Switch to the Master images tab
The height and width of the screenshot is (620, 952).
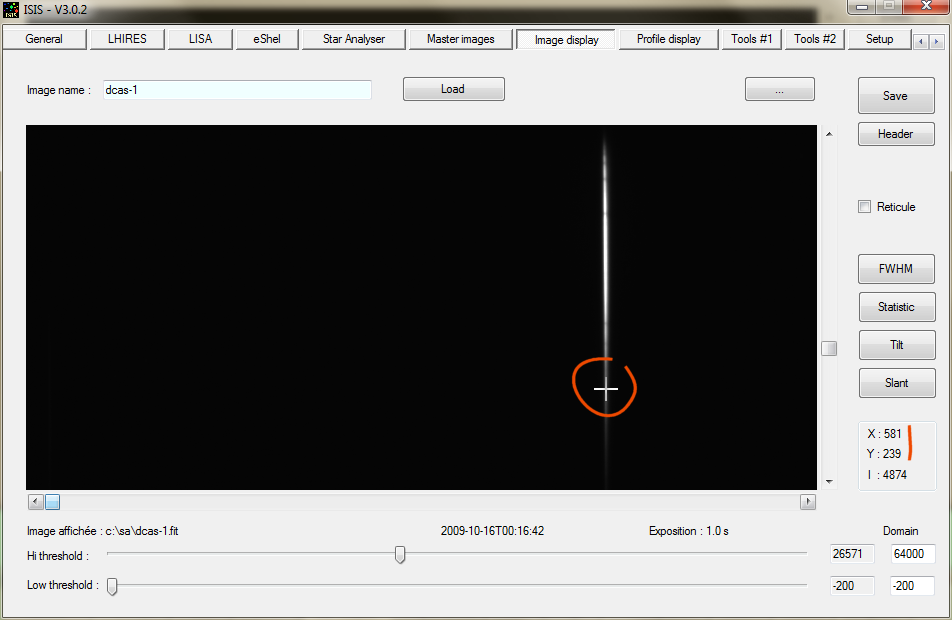pyautogui.click(x=460, y=39)
